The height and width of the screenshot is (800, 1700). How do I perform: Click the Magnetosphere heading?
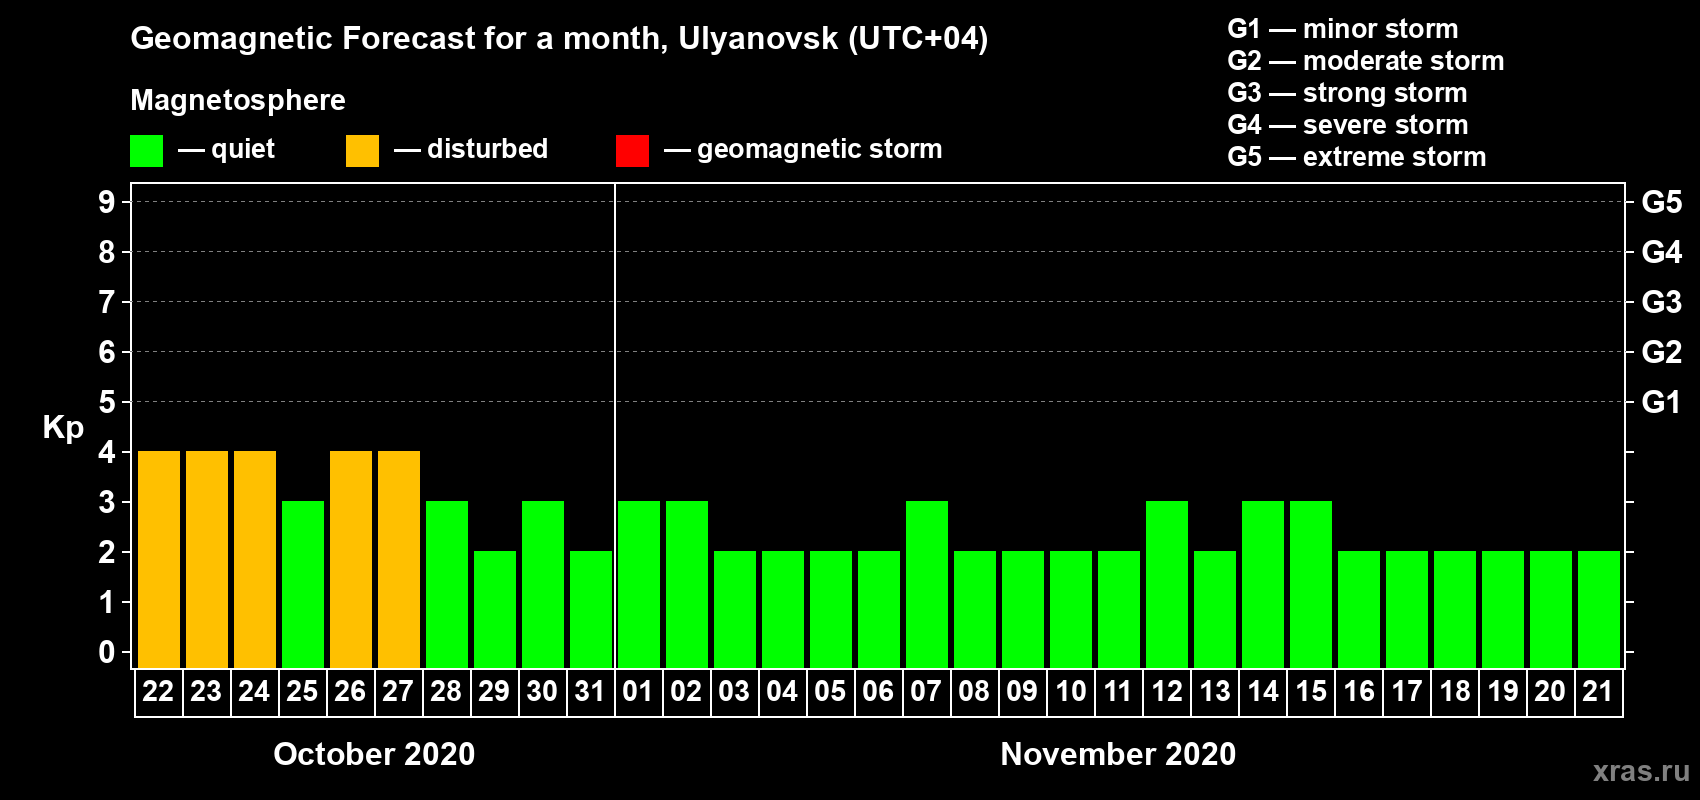(x=238, y=100)
